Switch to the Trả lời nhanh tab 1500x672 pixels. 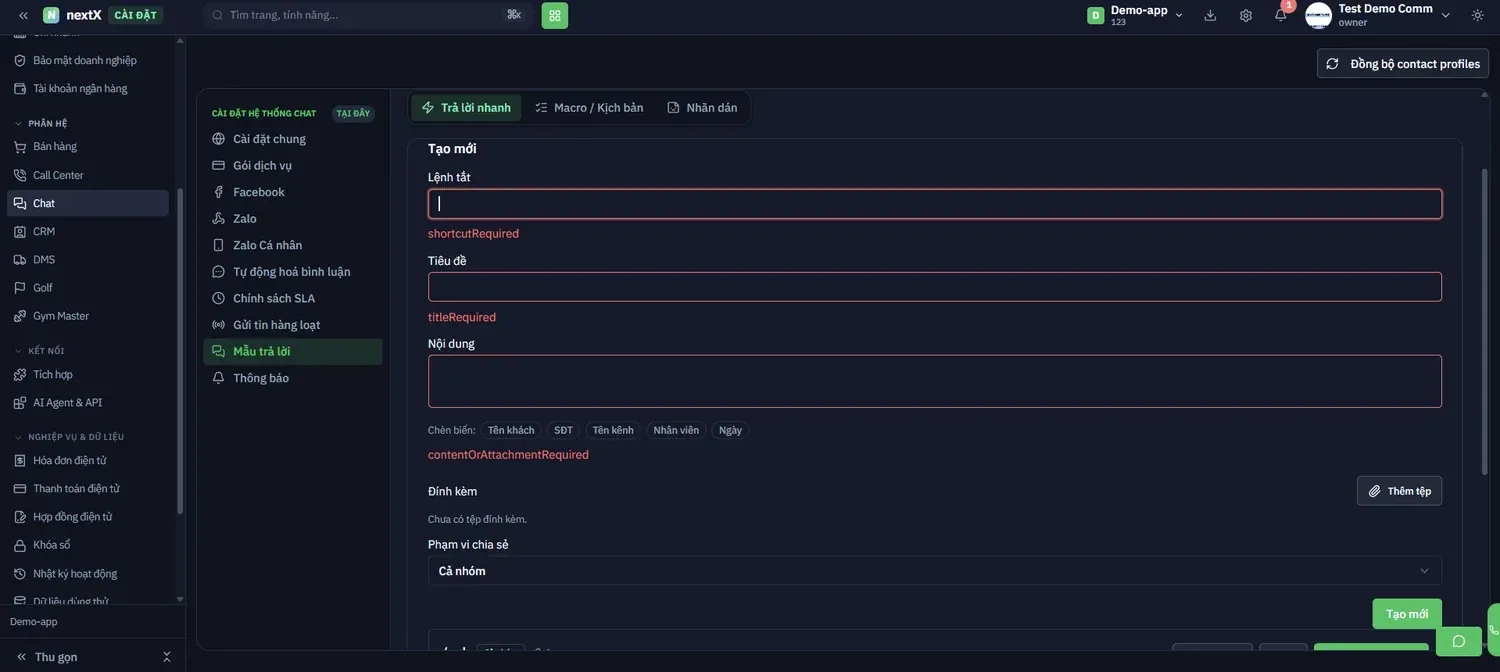click(x=466, y=108)
